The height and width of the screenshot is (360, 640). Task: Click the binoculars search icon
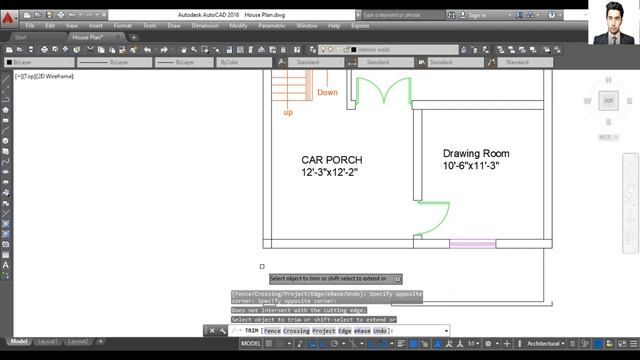pyautogui.click(x=451, y=15)
